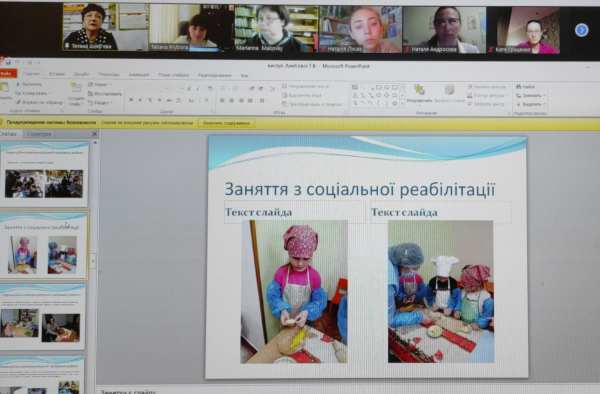The height and width of the screenshot is (394, 600).
Task: Expand the slide Layout dropdown
Action: [x=99, y=85]
